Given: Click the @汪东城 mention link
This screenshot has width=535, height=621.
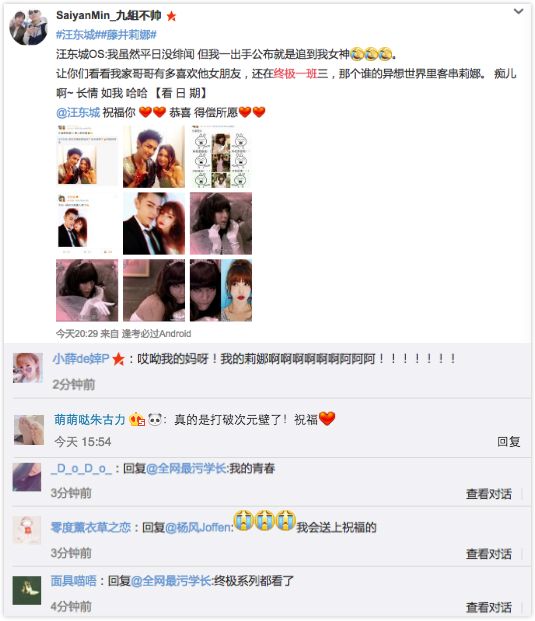Looking at the screenshot, I should [78, 112].
